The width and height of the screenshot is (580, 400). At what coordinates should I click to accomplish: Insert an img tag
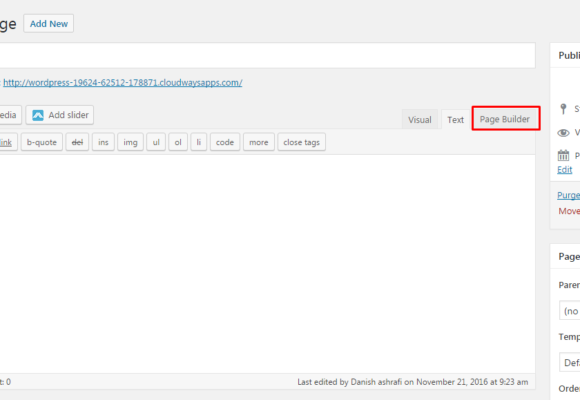click(130, 142)
